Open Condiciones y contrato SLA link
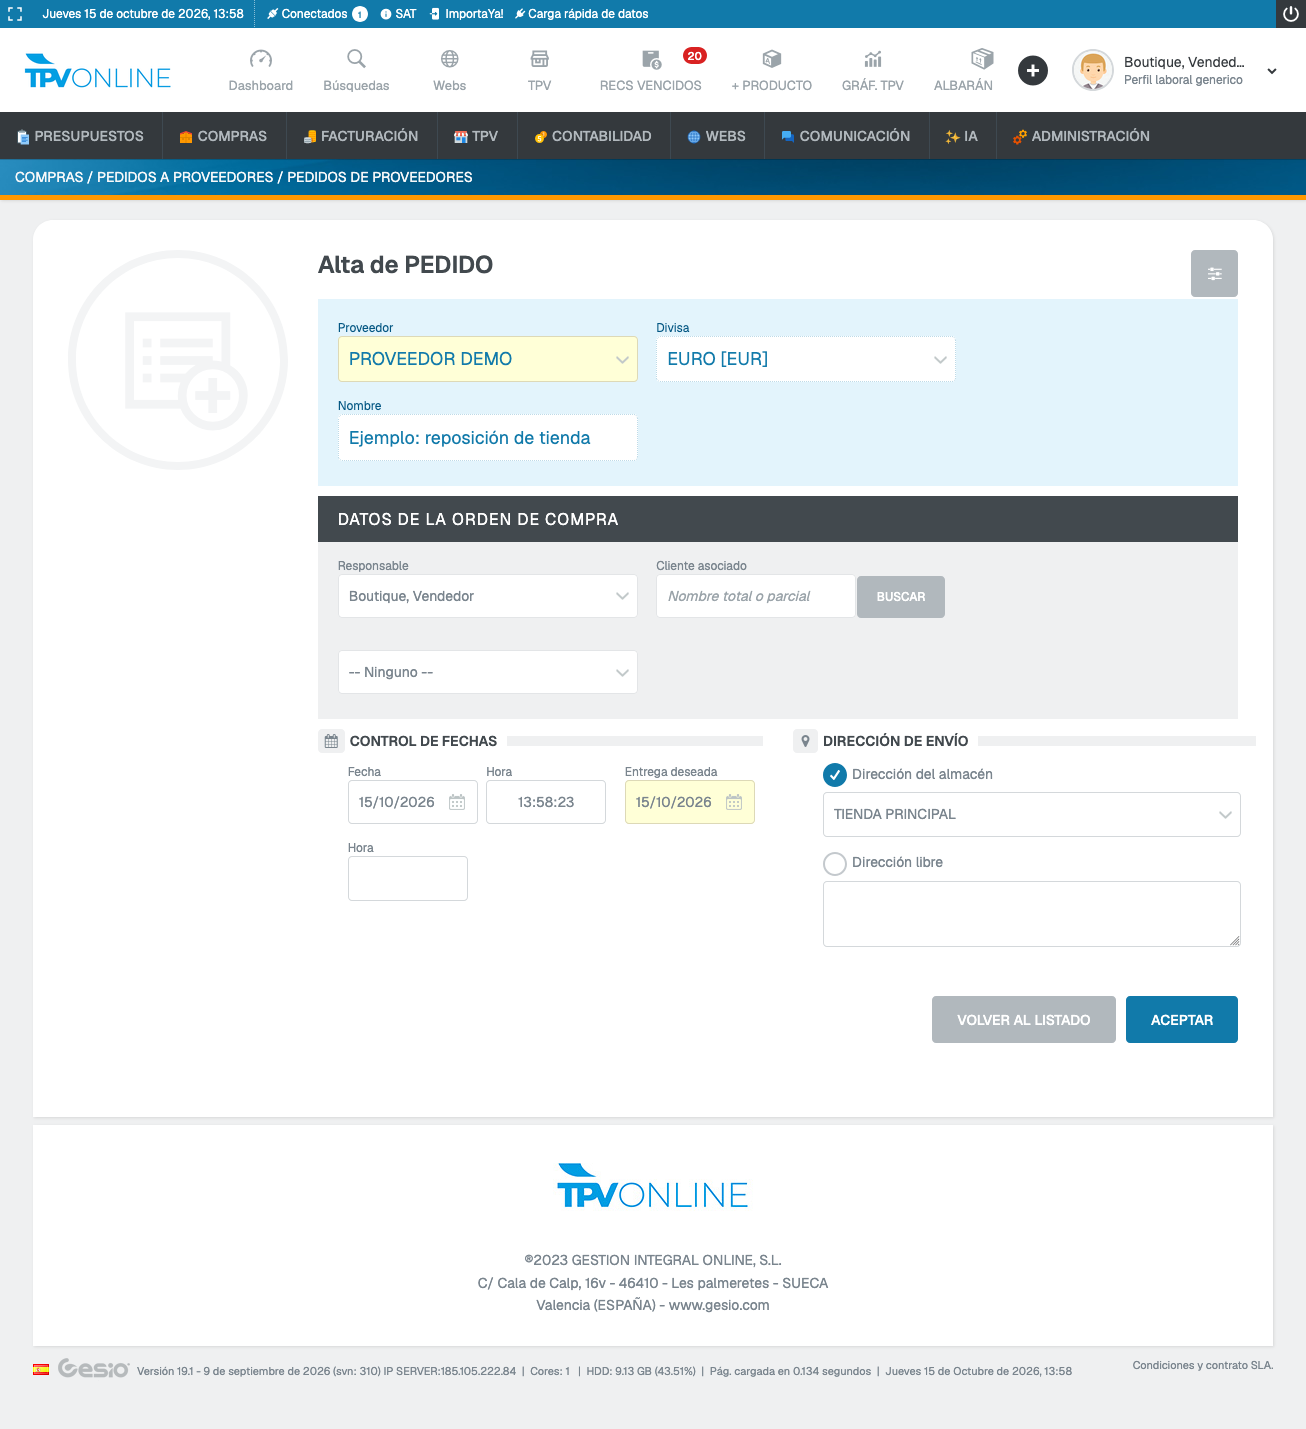Screen dimensions: 1306x1429 click(1203, 1365)
